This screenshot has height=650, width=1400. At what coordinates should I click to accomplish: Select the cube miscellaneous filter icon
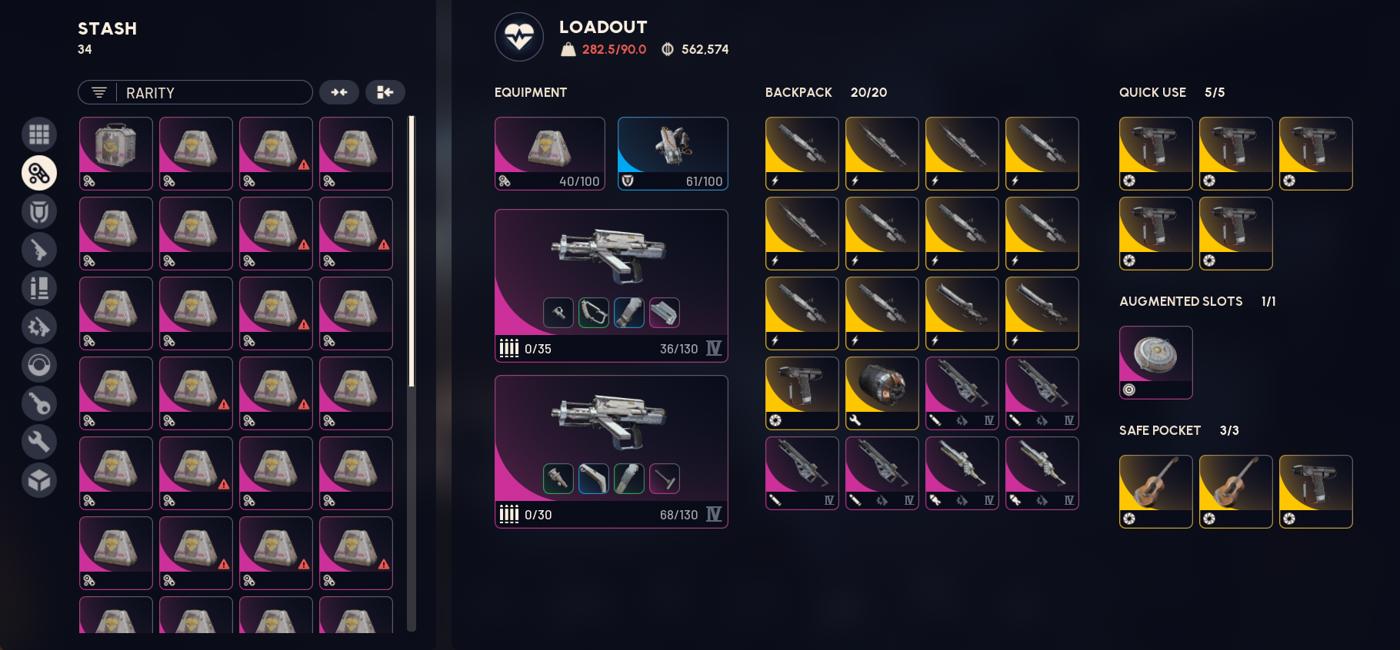(x=39, y=481)
